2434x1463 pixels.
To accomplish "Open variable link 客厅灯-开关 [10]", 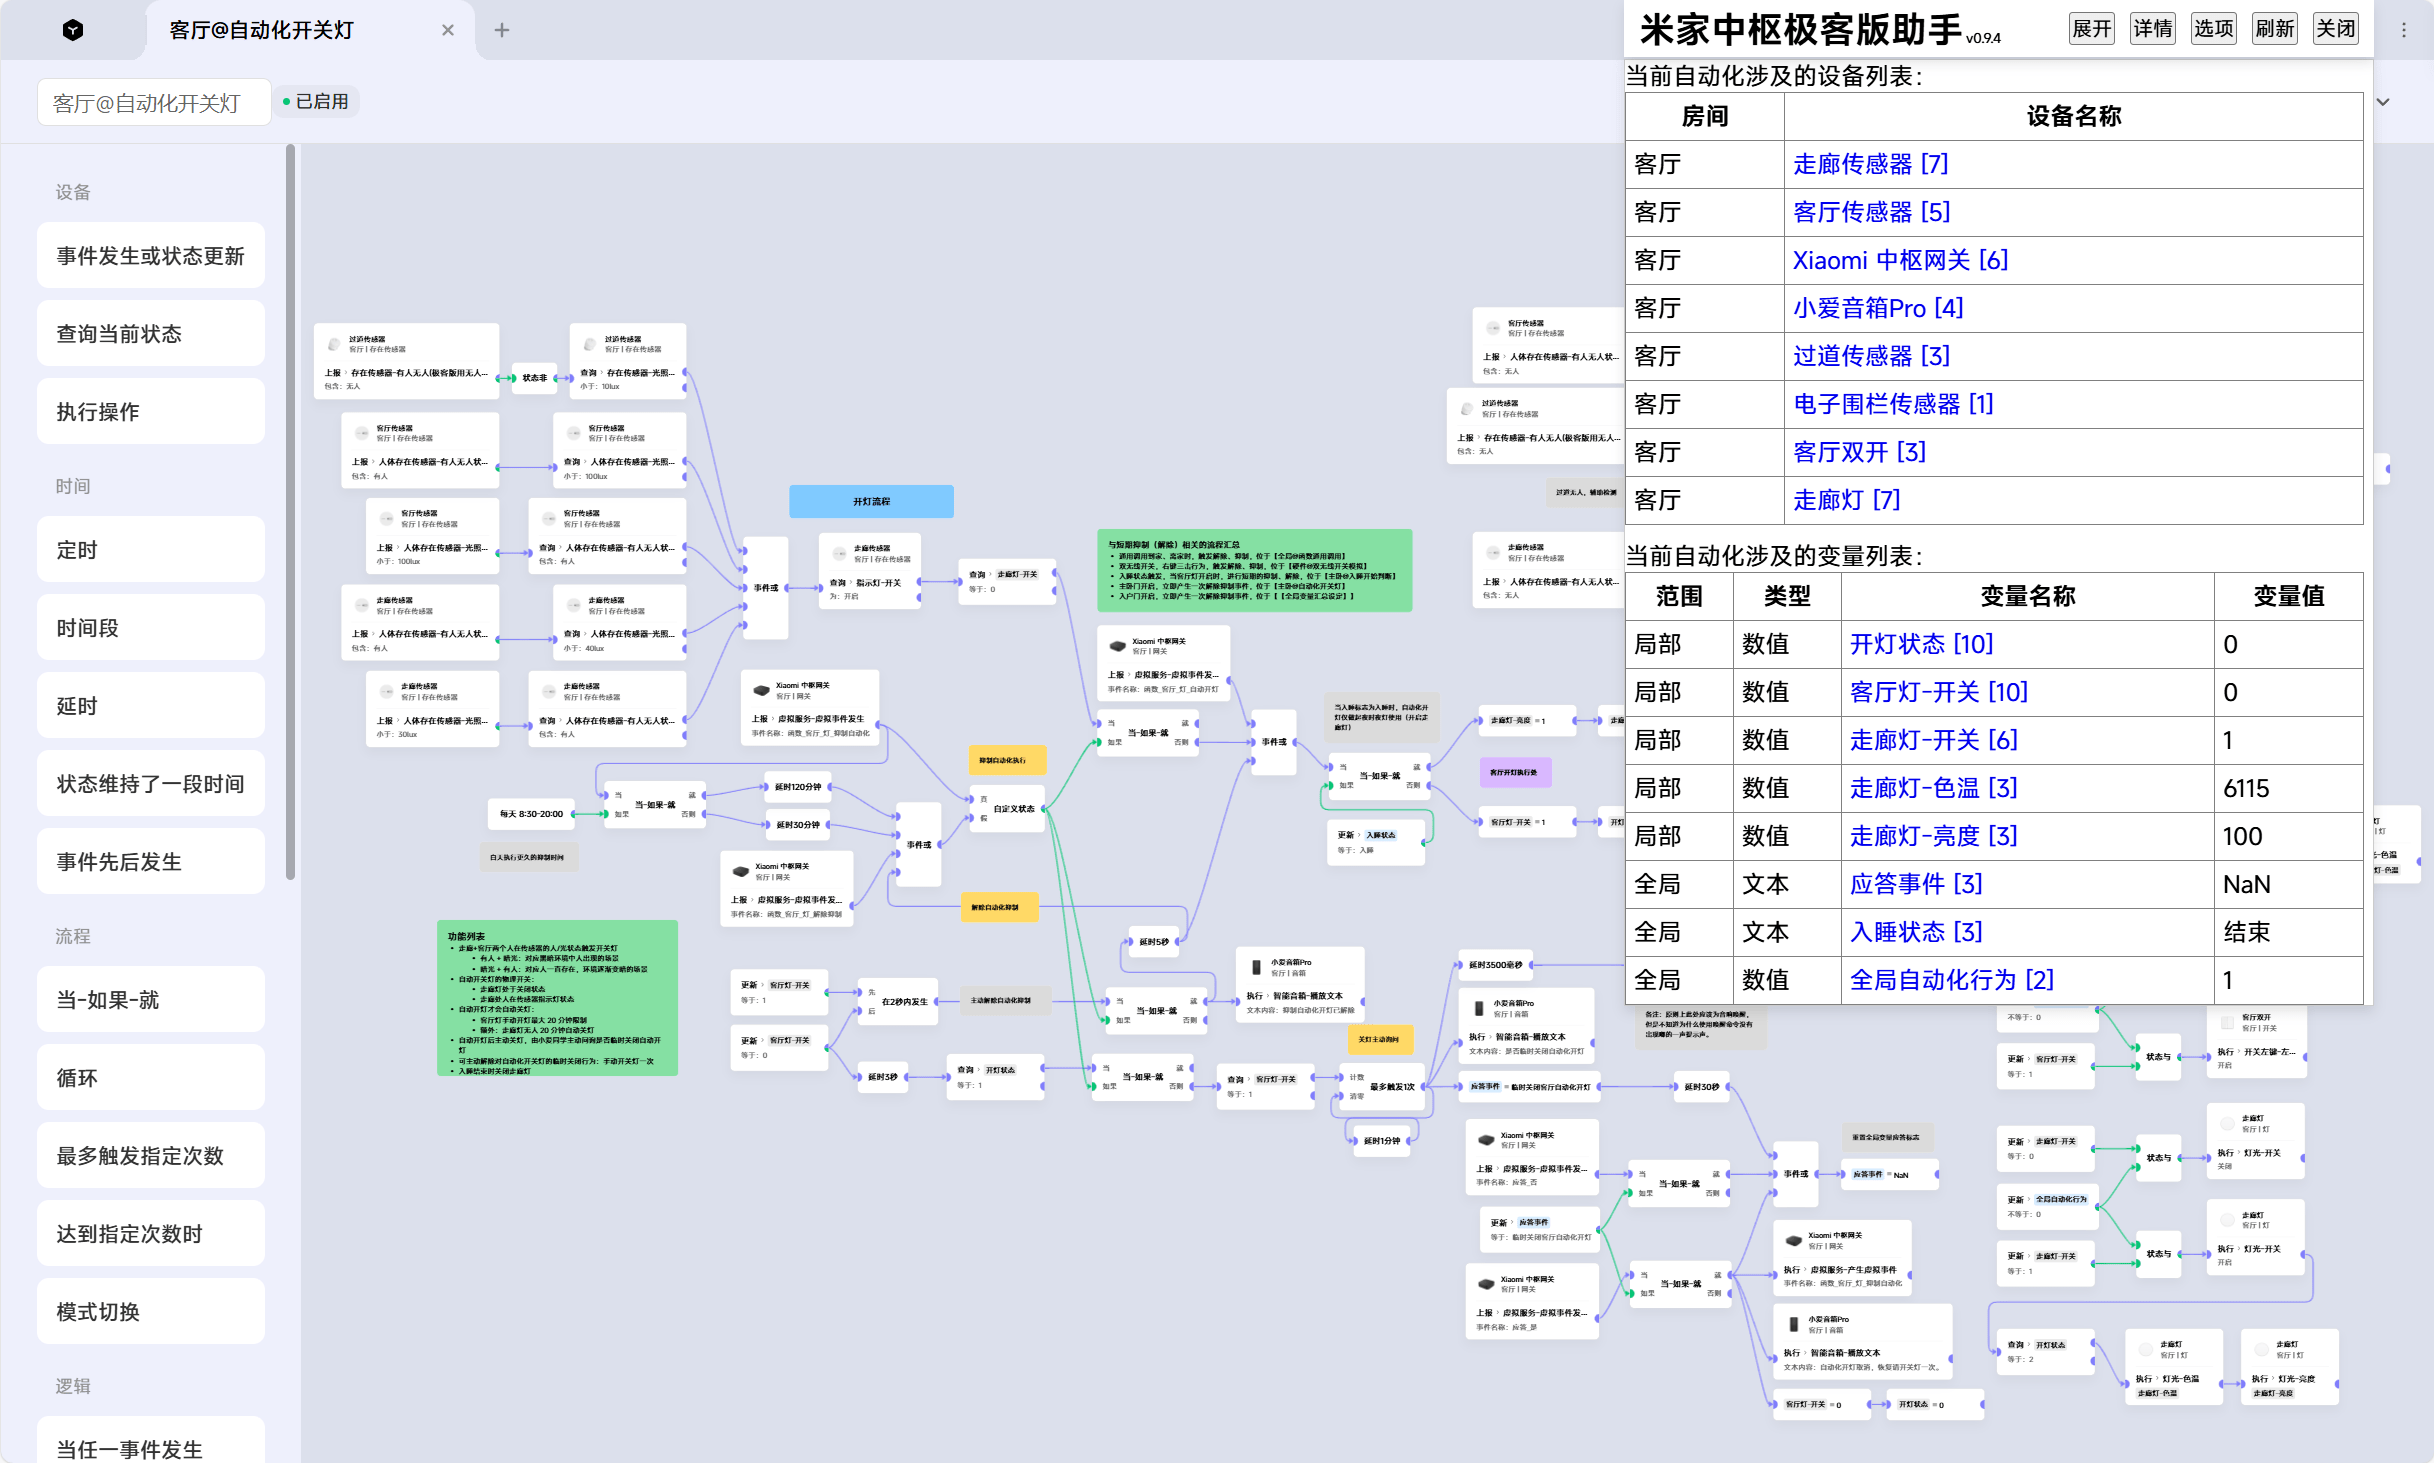I will coord(1939,692).
